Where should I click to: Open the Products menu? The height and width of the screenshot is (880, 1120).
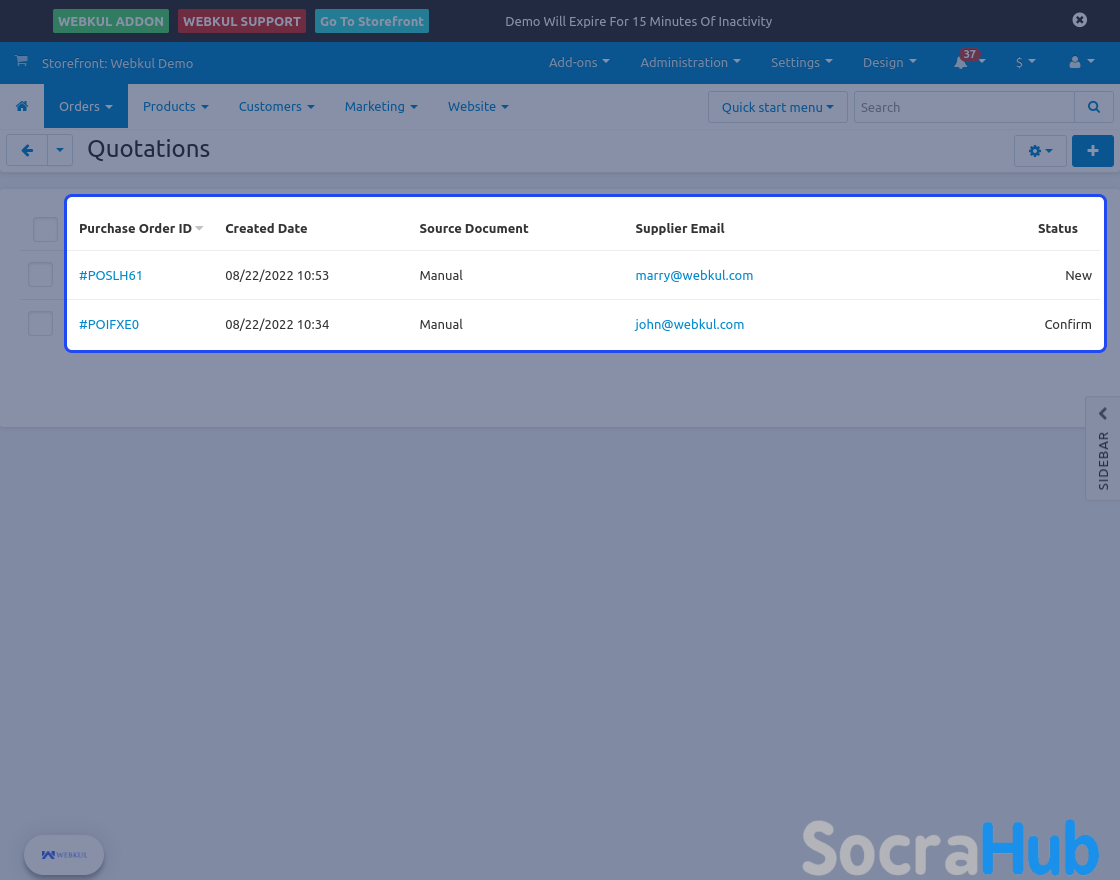[x=175, y=106]
